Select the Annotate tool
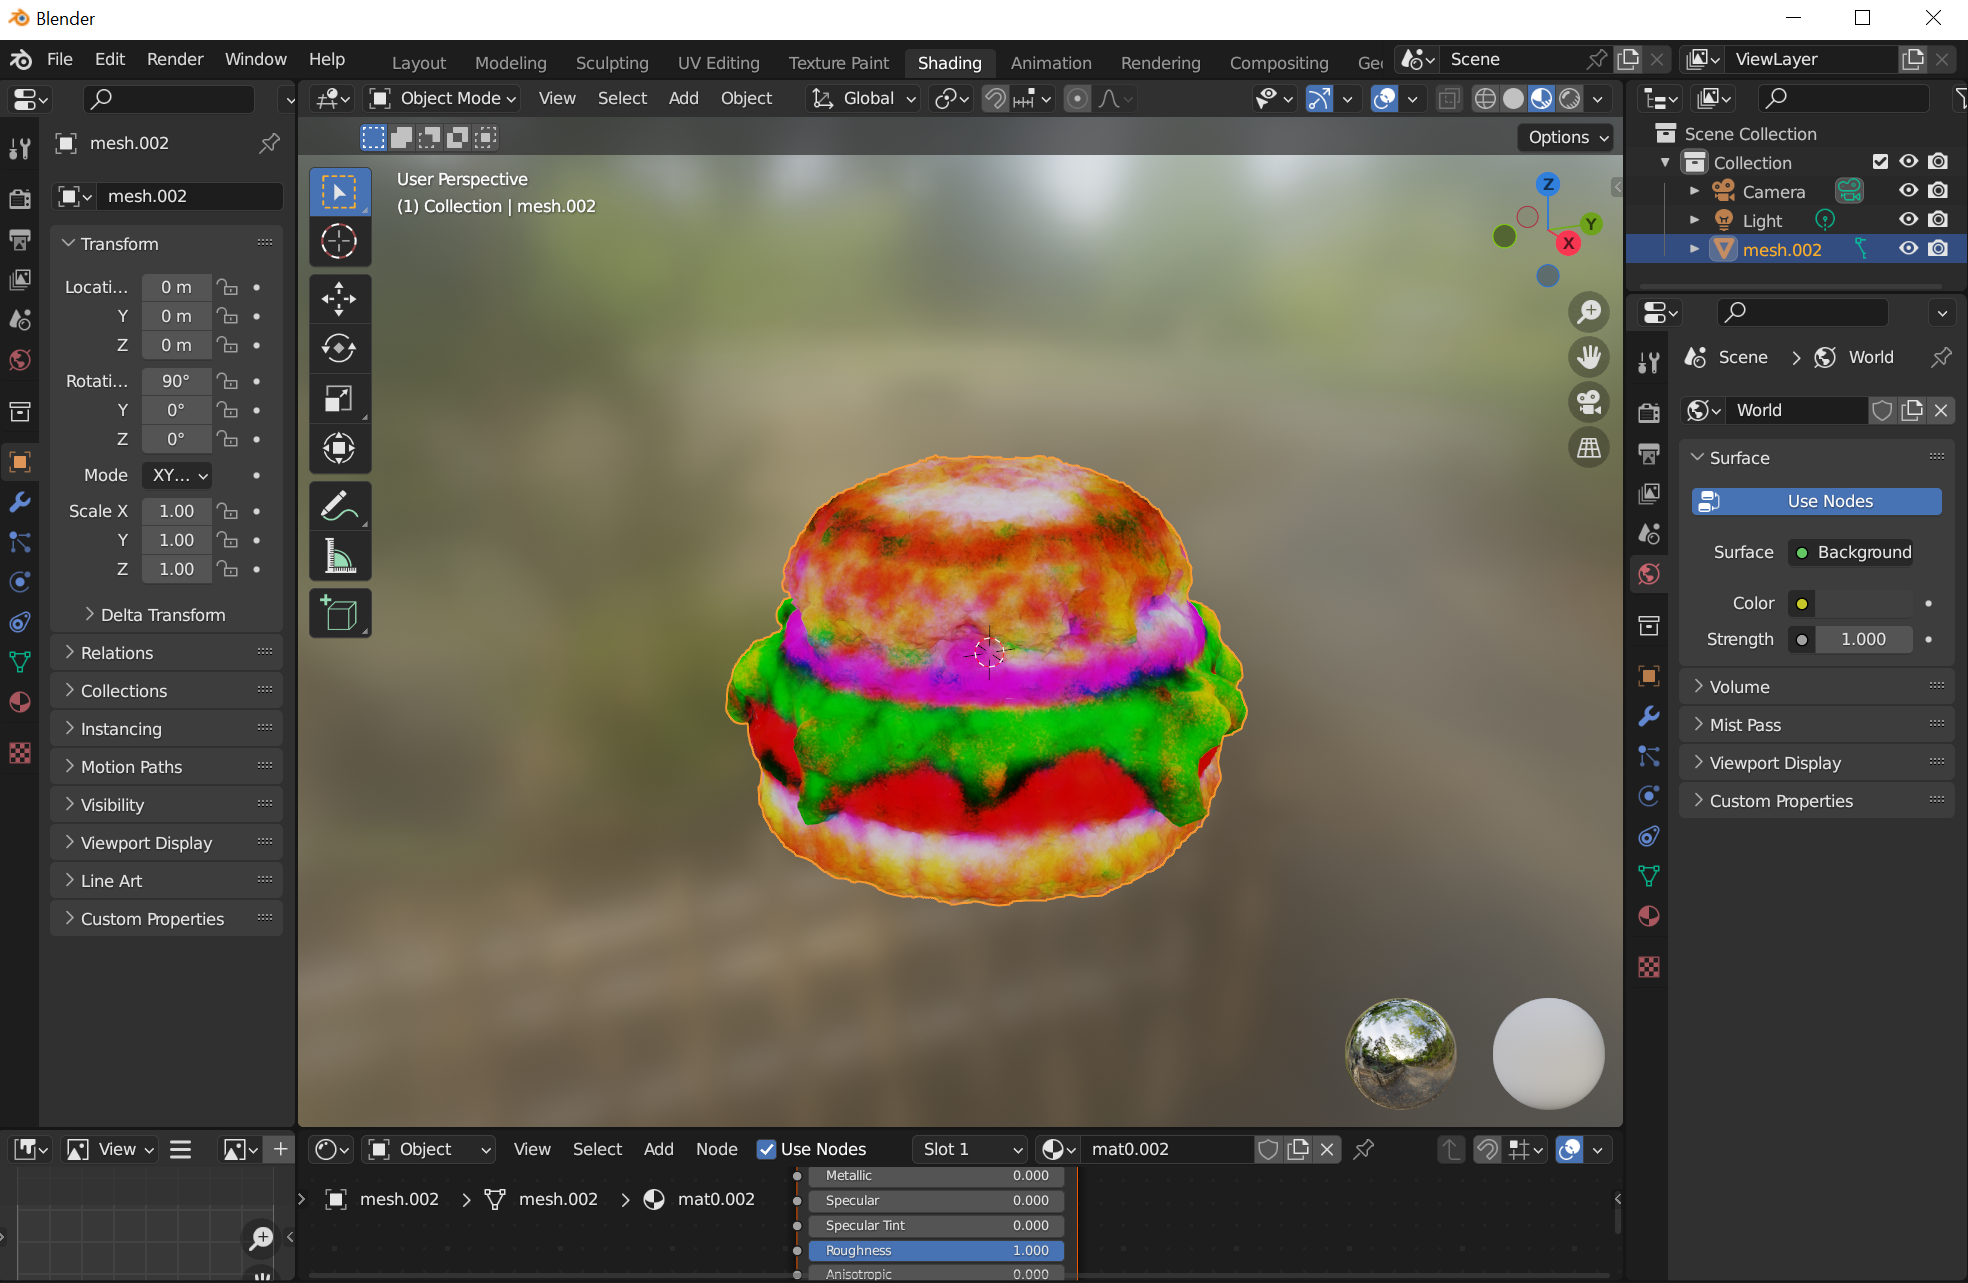Image resolution: width=1968 pixels, height=1283 pixels. coord(340,506)
